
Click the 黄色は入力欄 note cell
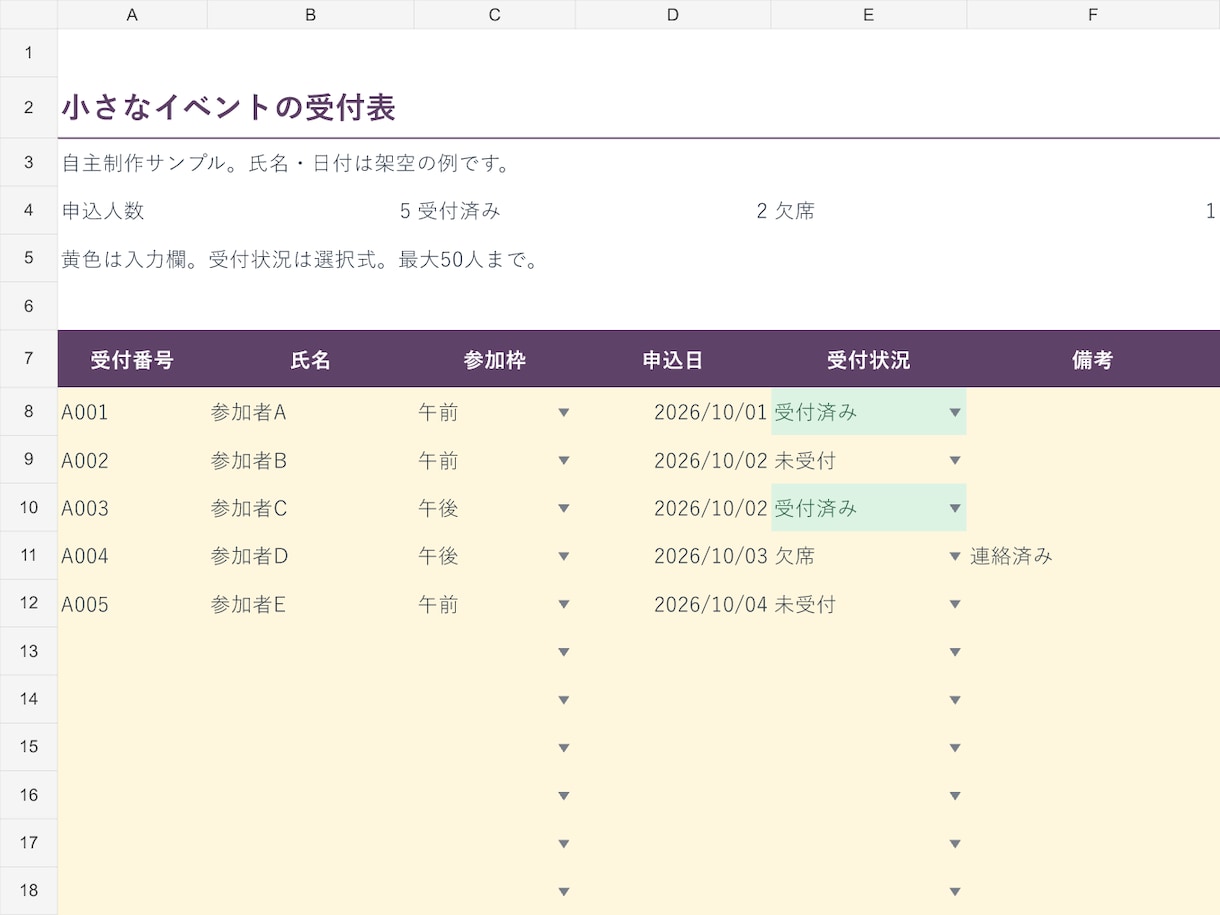[x=300, y=261]
